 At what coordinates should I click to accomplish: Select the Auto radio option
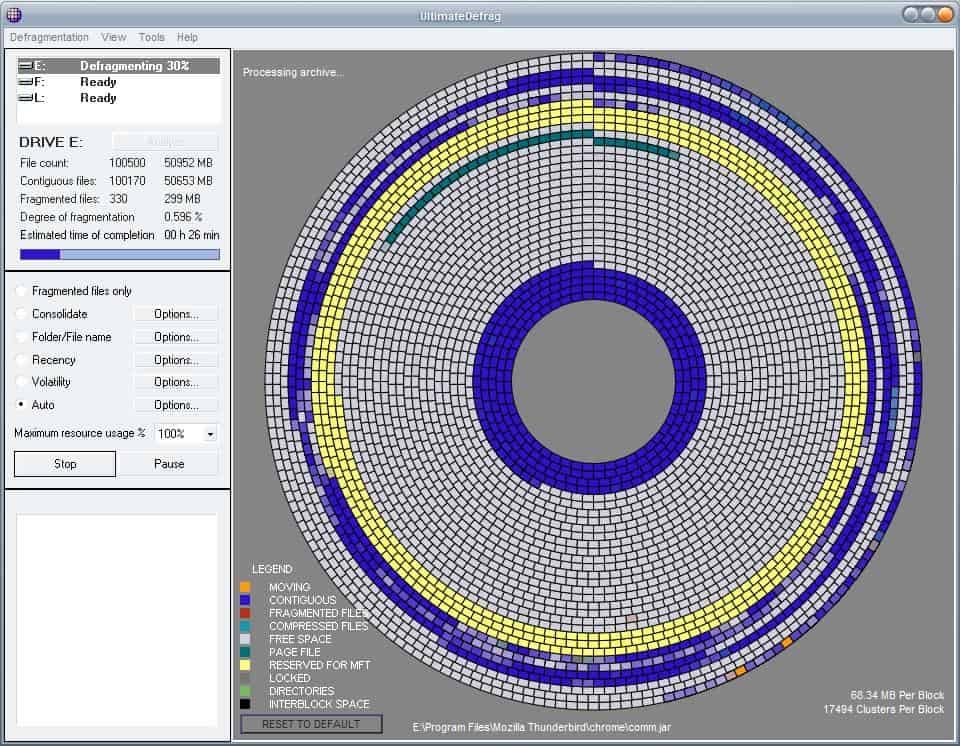21,405
